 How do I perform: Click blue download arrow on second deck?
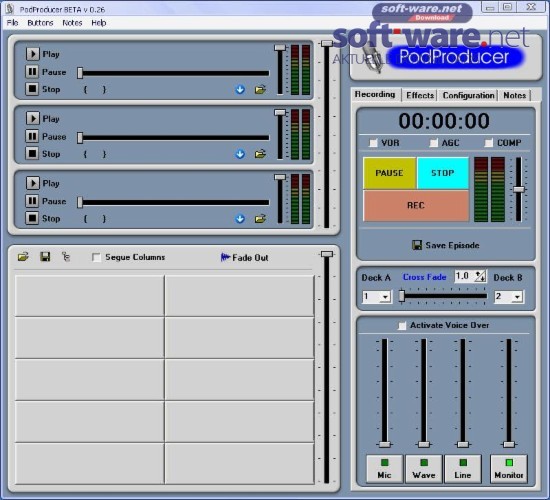click(240, 154)
